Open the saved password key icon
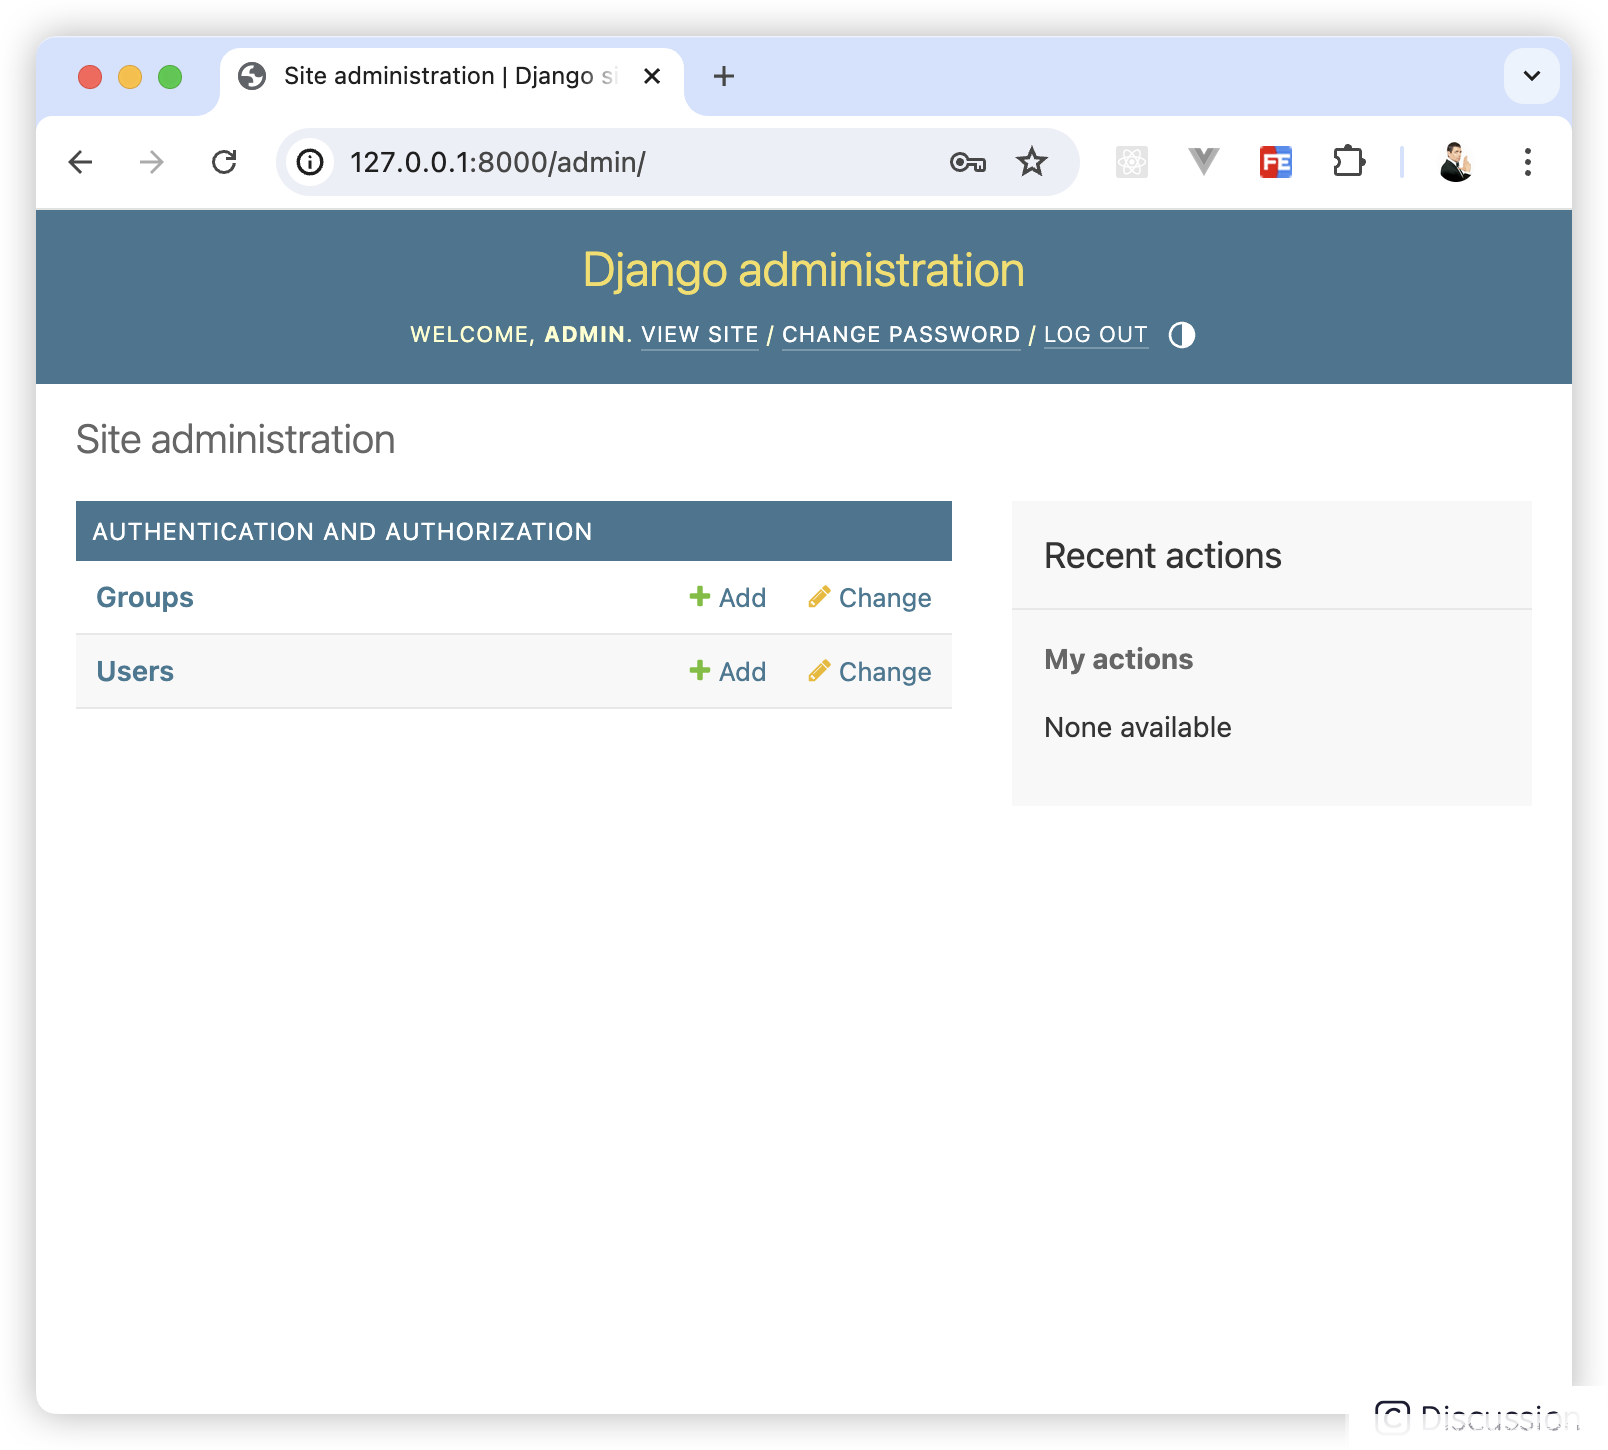Image resolution: width=1608 pixels, height=1450 pixels. [x=967, y=162]
